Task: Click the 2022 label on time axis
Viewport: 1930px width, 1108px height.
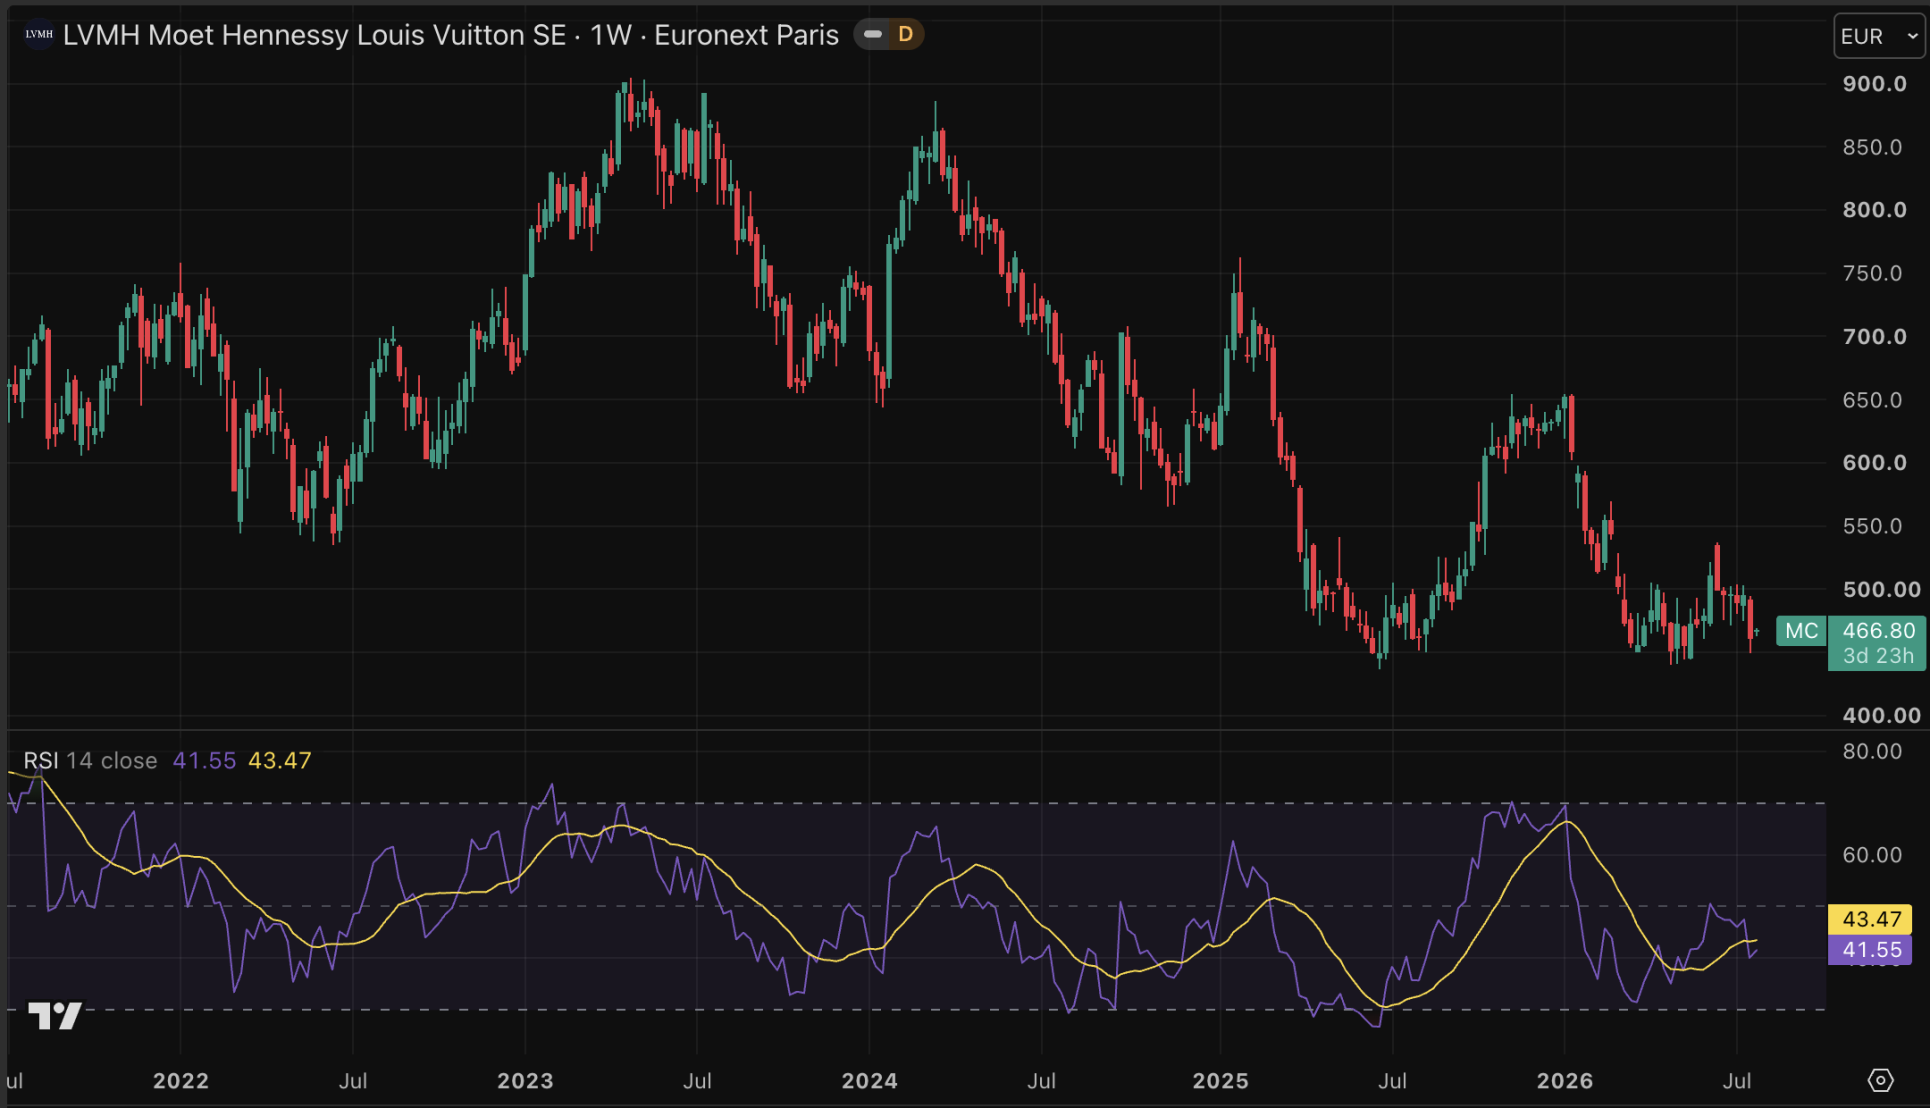Action: click(x=181, y=1081)
